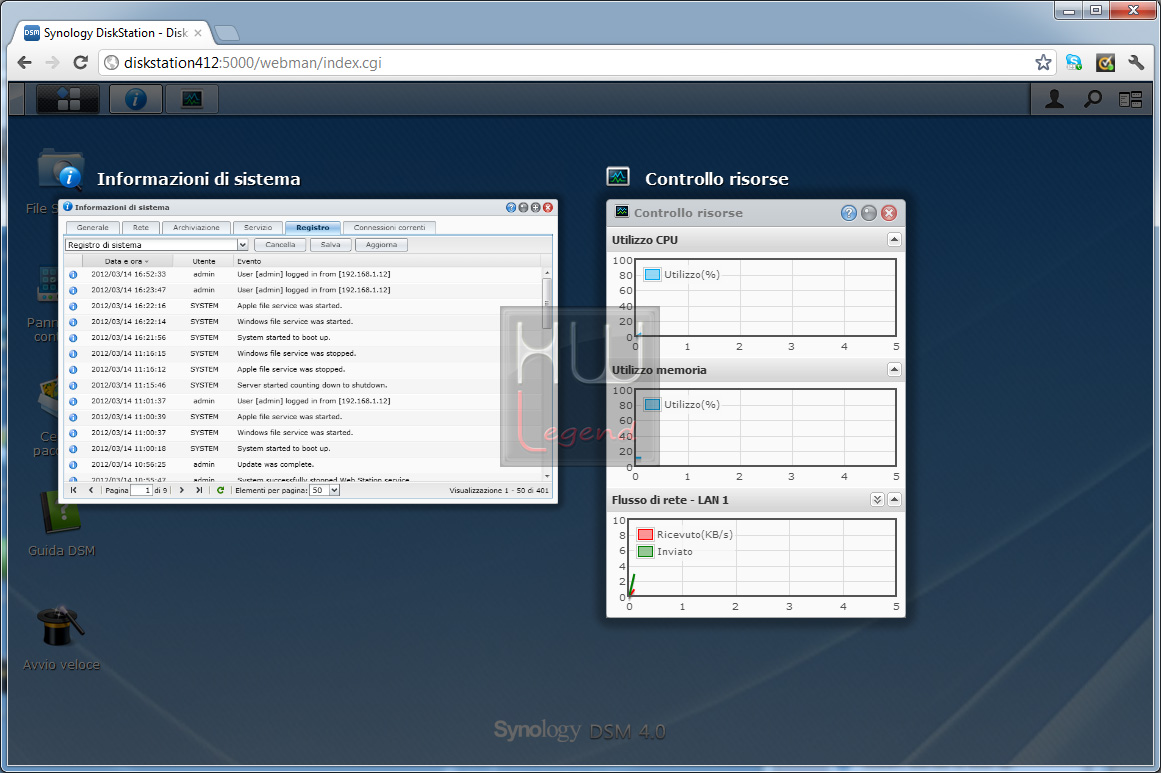Click the Cancella button
Viewport: 1161px width, 773px height.
tap(281, 244)
